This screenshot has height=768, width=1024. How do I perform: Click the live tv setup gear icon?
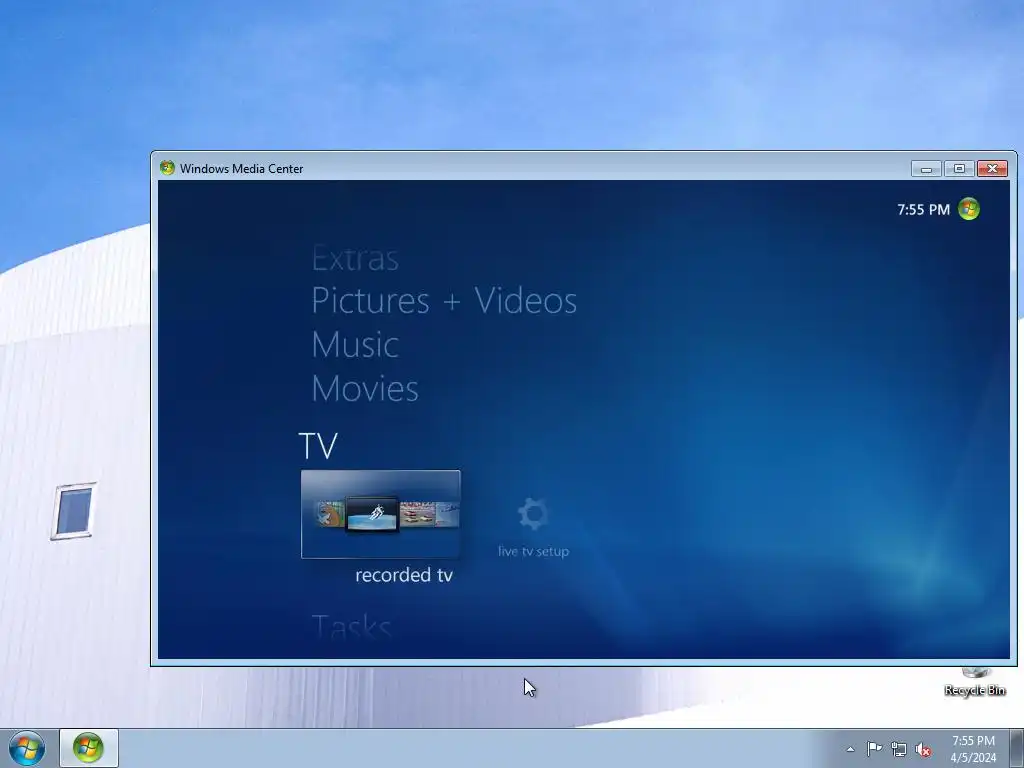(533, 514)
